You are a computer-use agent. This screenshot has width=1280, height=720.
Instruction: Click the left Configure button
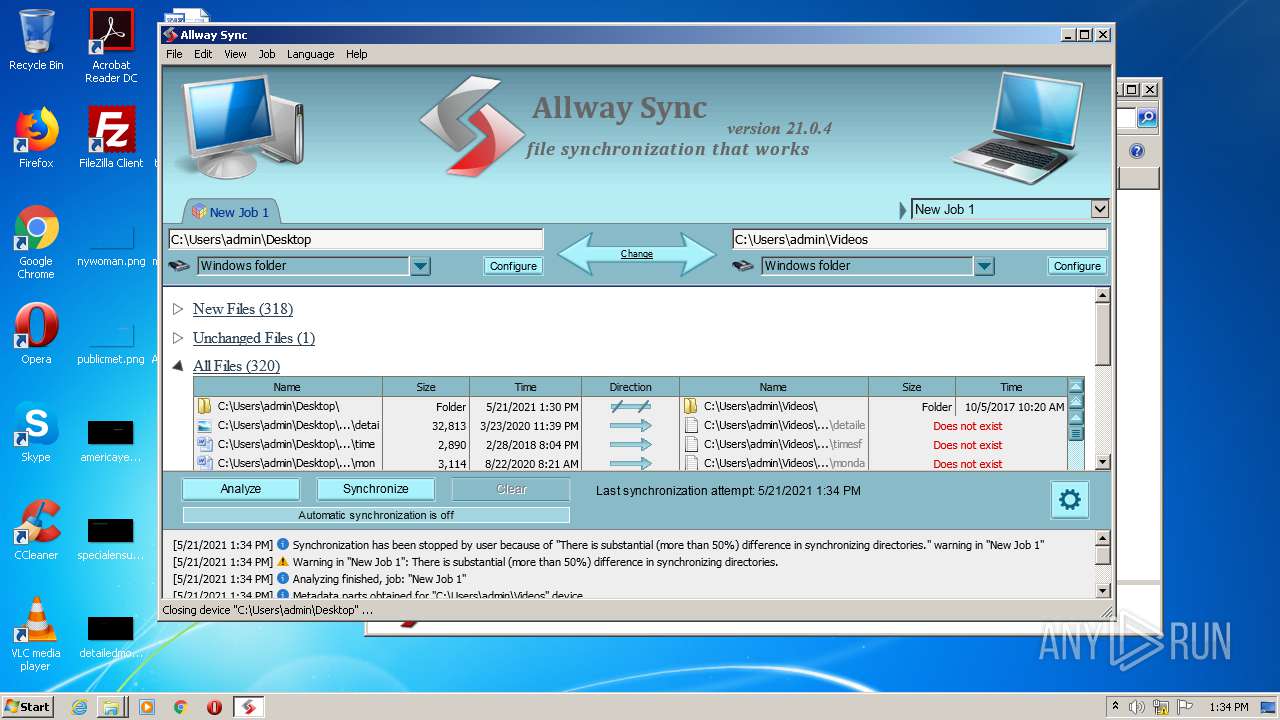tap(513, 266)
